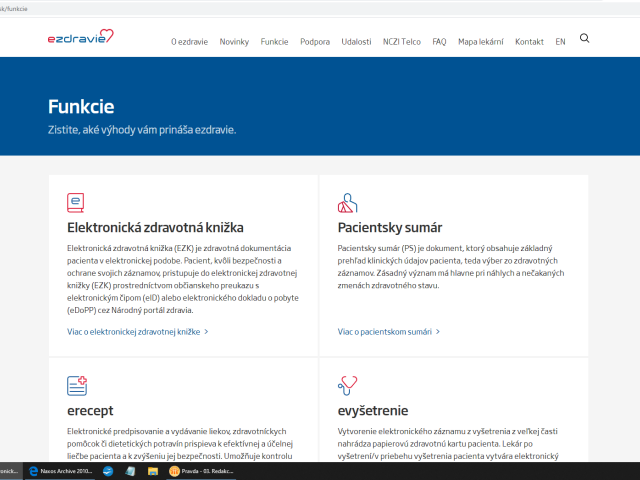Open the Thunderbird taskbar icon
This screenshot has height=480, width=640.
(108, 471)
